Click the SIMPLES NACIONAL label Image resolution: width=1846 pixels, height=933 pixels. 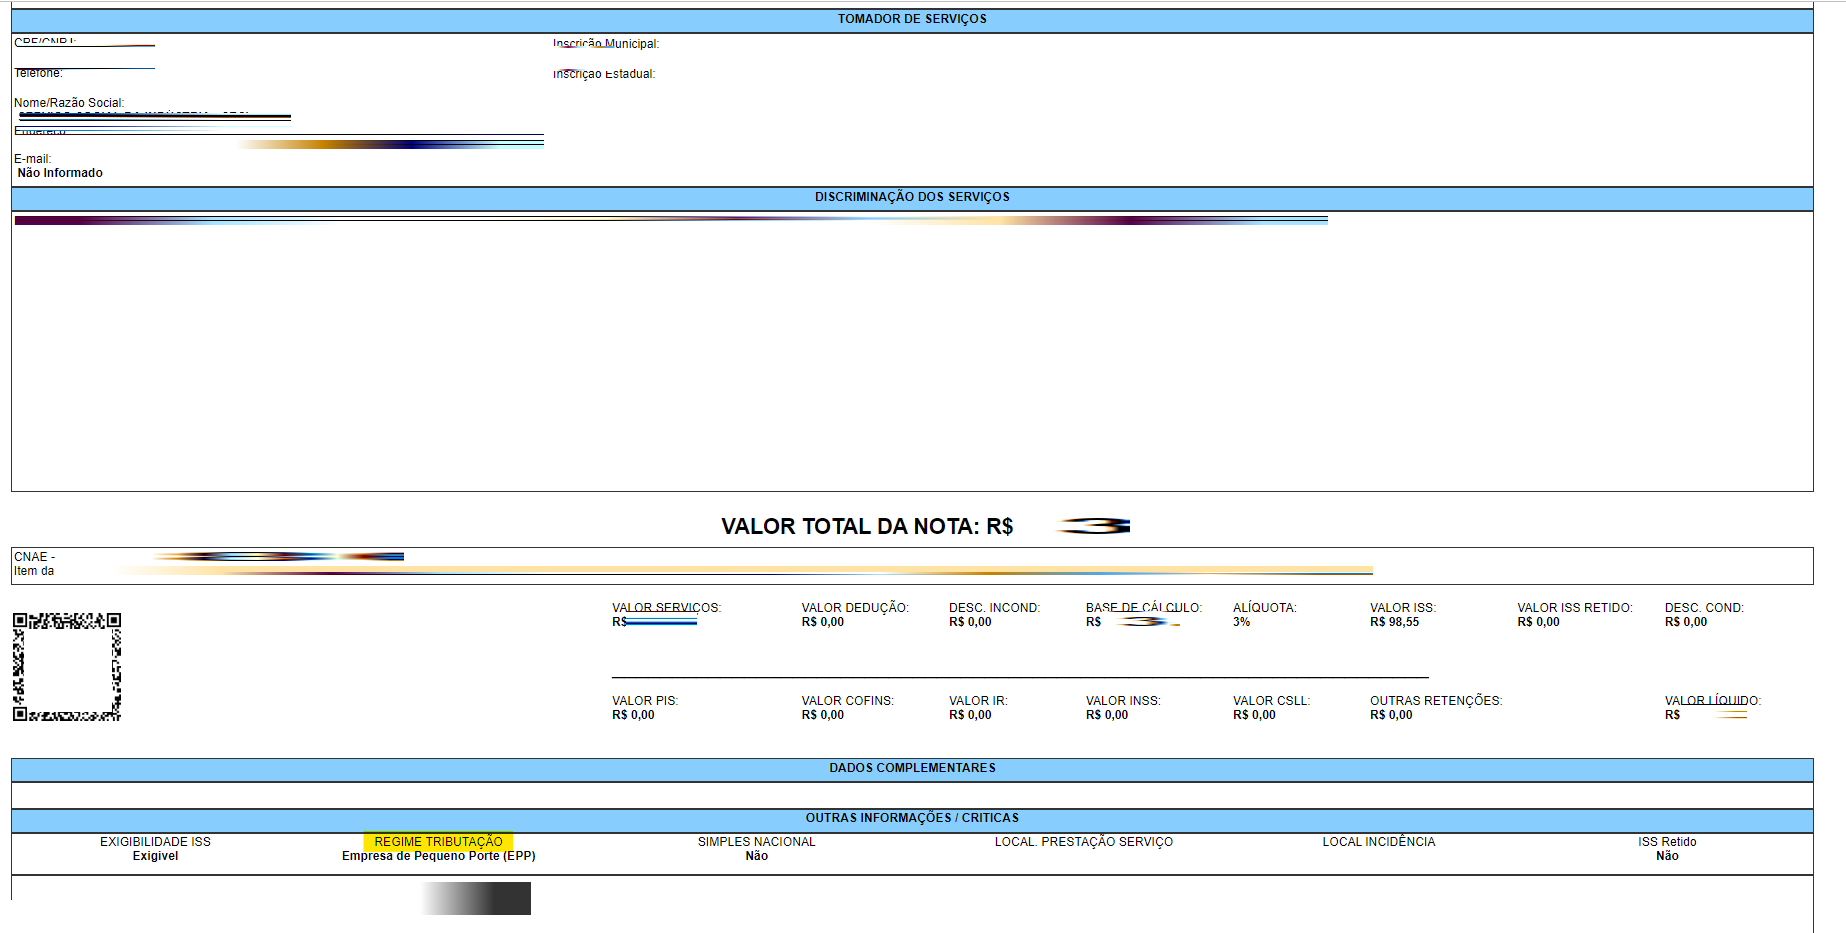pos(756,842)
